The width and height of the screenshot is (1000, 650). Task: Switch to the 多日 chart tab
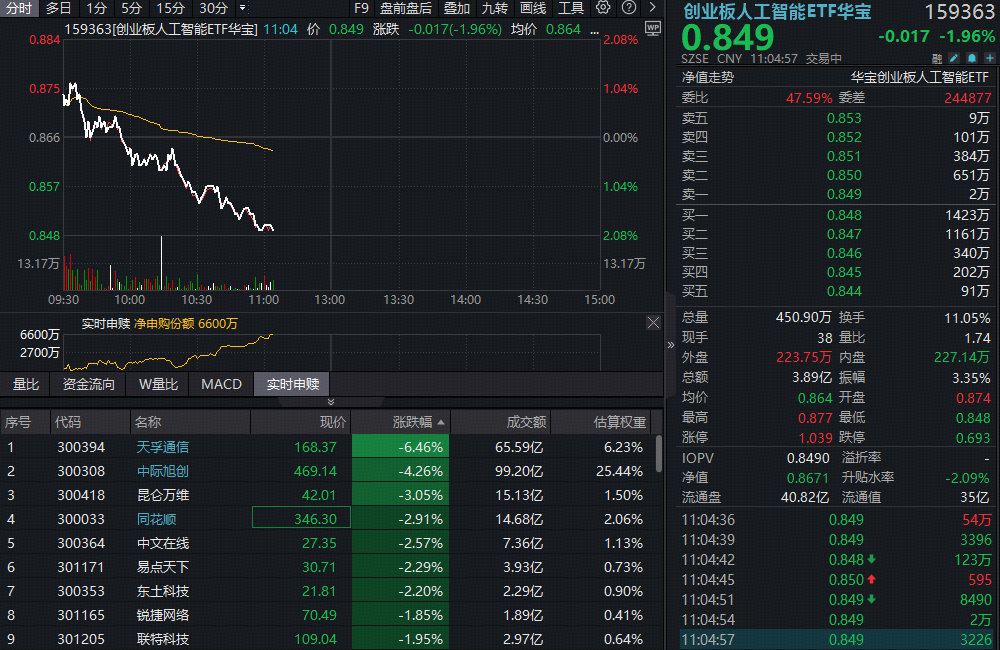[x=58, y=8]
